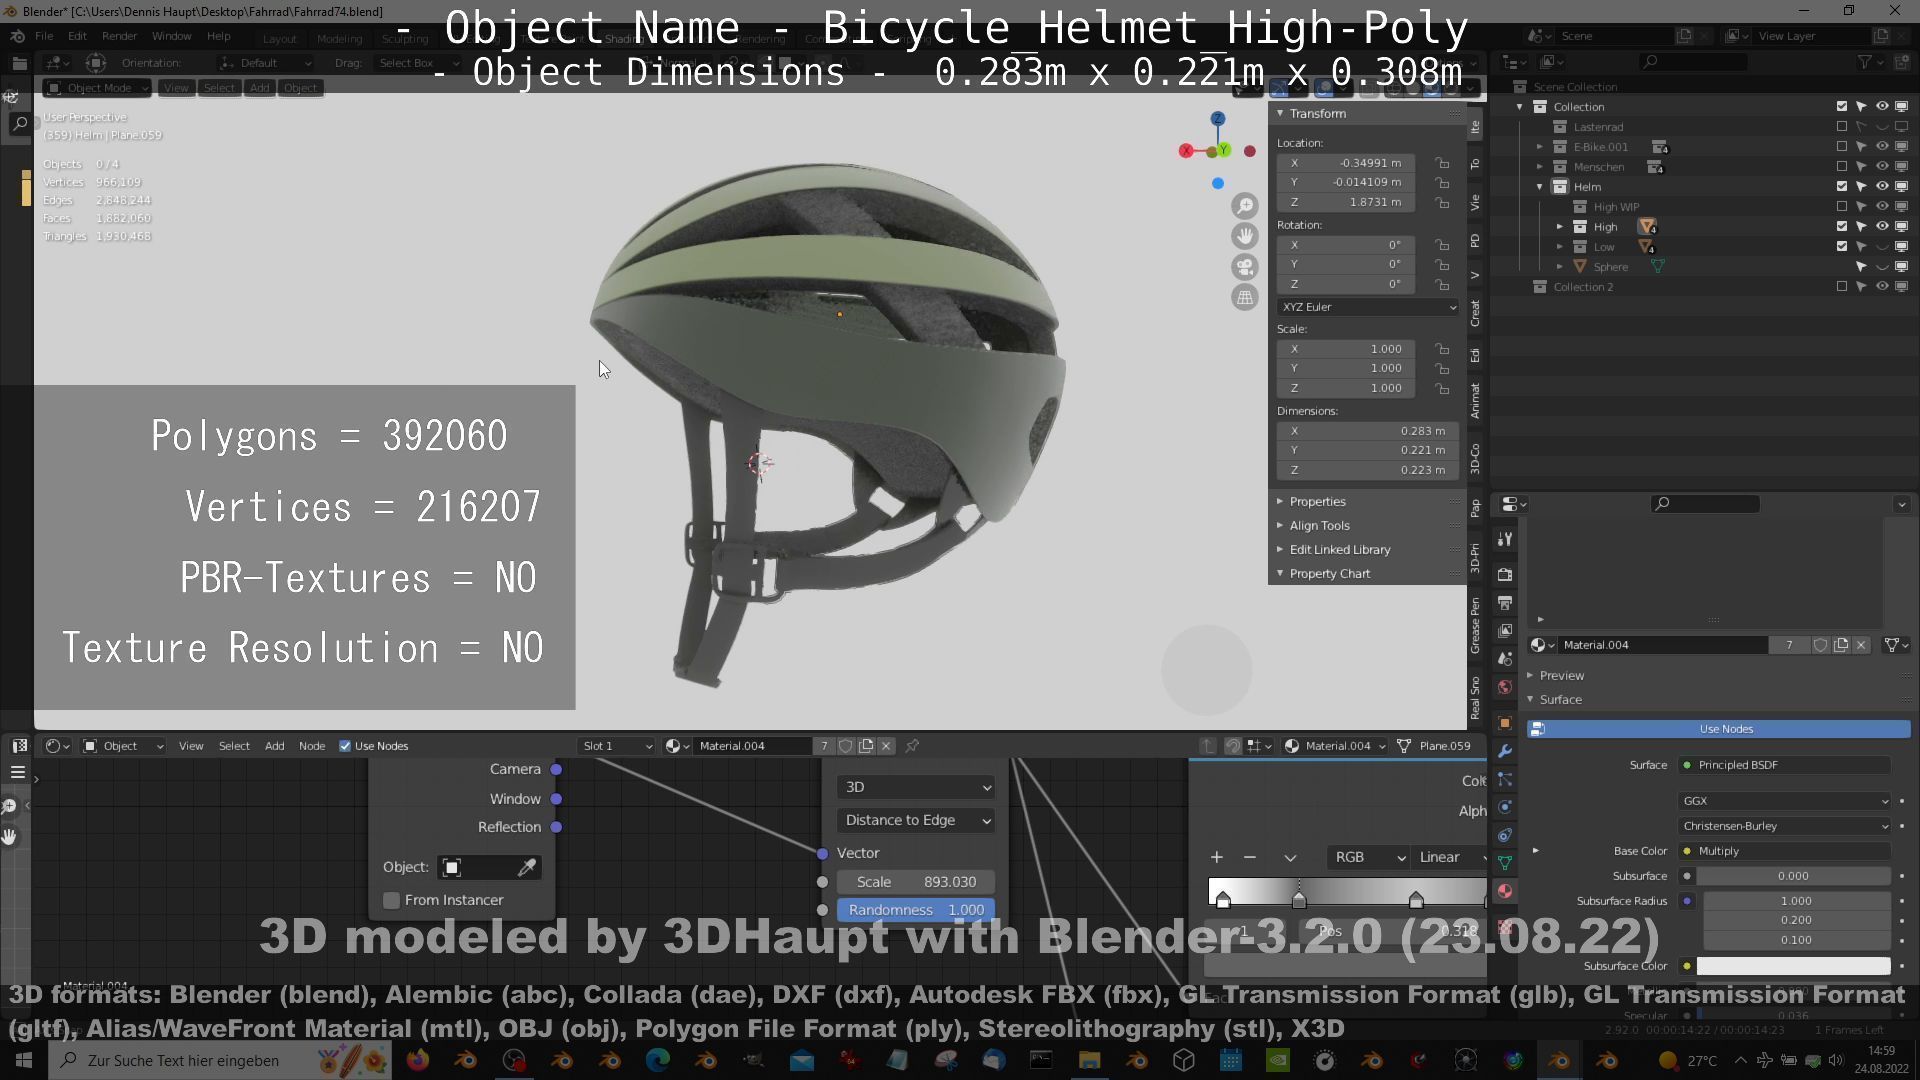Open the Render properties tab icon

(x=1505, y=575)
